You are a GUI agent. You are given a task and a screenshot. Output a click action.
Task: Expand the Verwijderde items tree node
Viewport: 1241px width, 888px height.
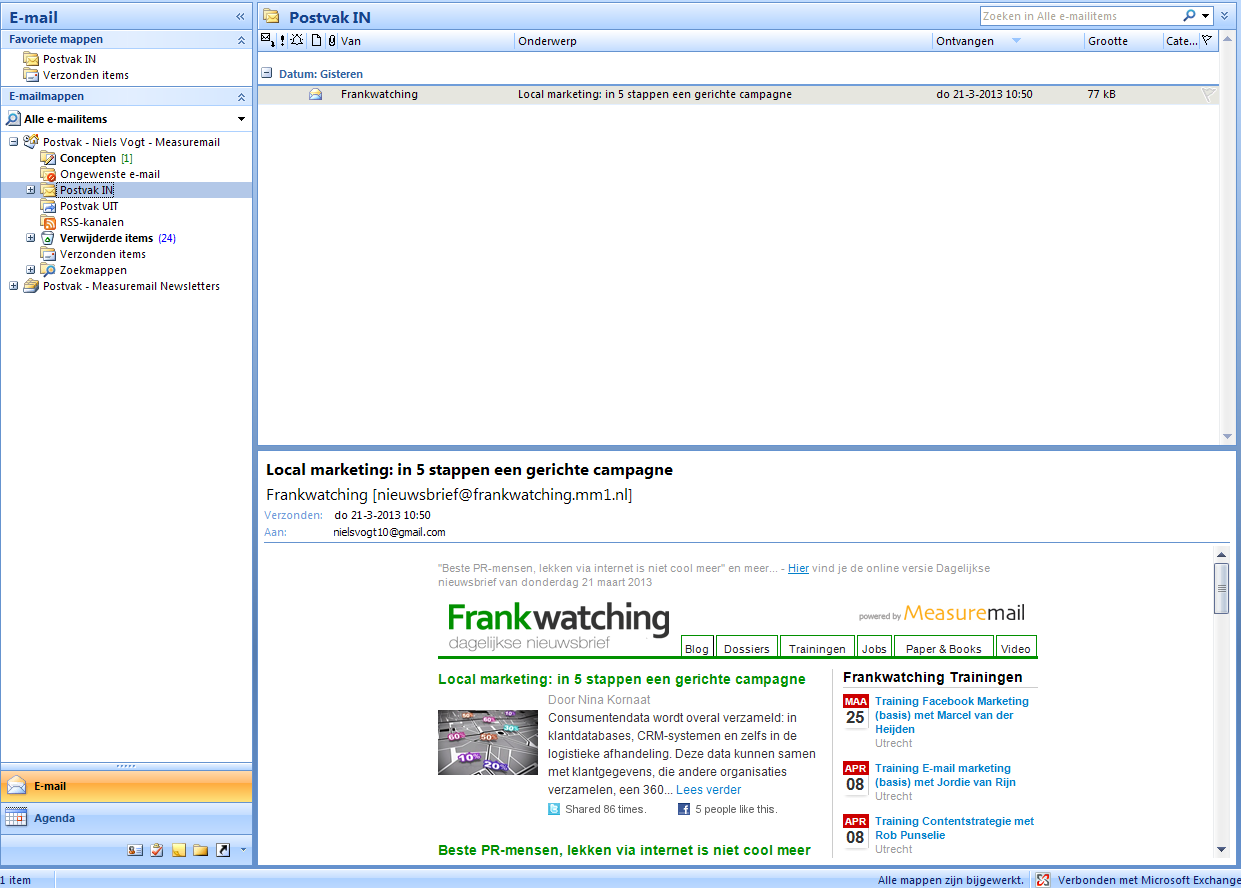pos(30,238)
